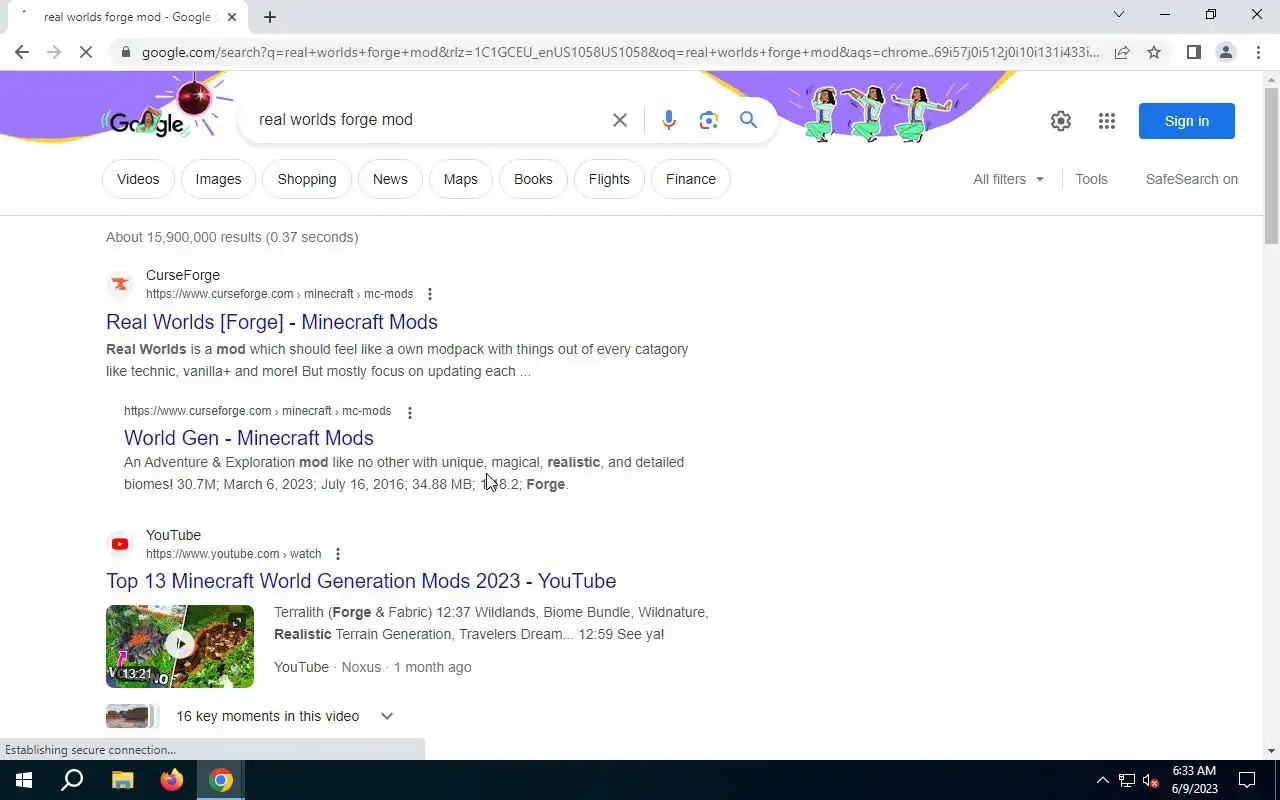Screen dimensions: 1280x800
Task: Click inside the Google search field
Action: (427, 120)
